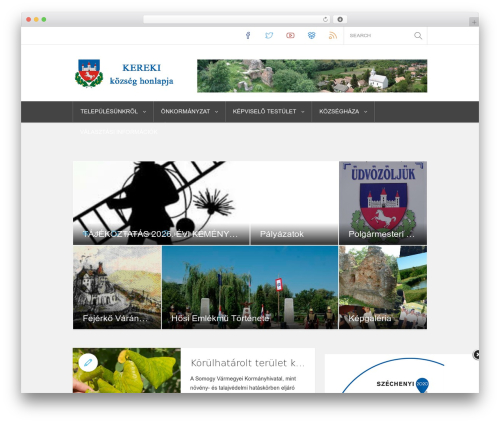The width and height of the screenshot is (500, 423).
Task: Open the KEREKI község honlapja title link
Action: (x=141, y=74)
